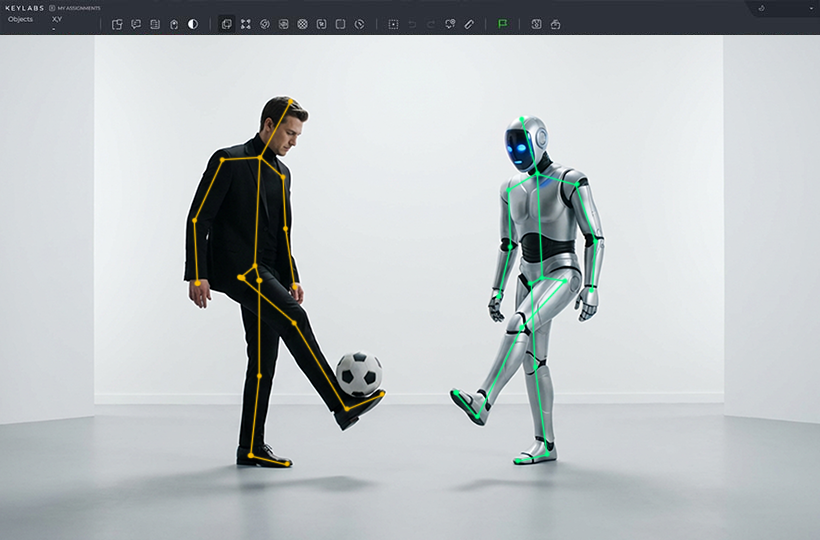Screen dimensions: 820x540
Task: Click the export/share box icon
Action: [x=555, y=24]
